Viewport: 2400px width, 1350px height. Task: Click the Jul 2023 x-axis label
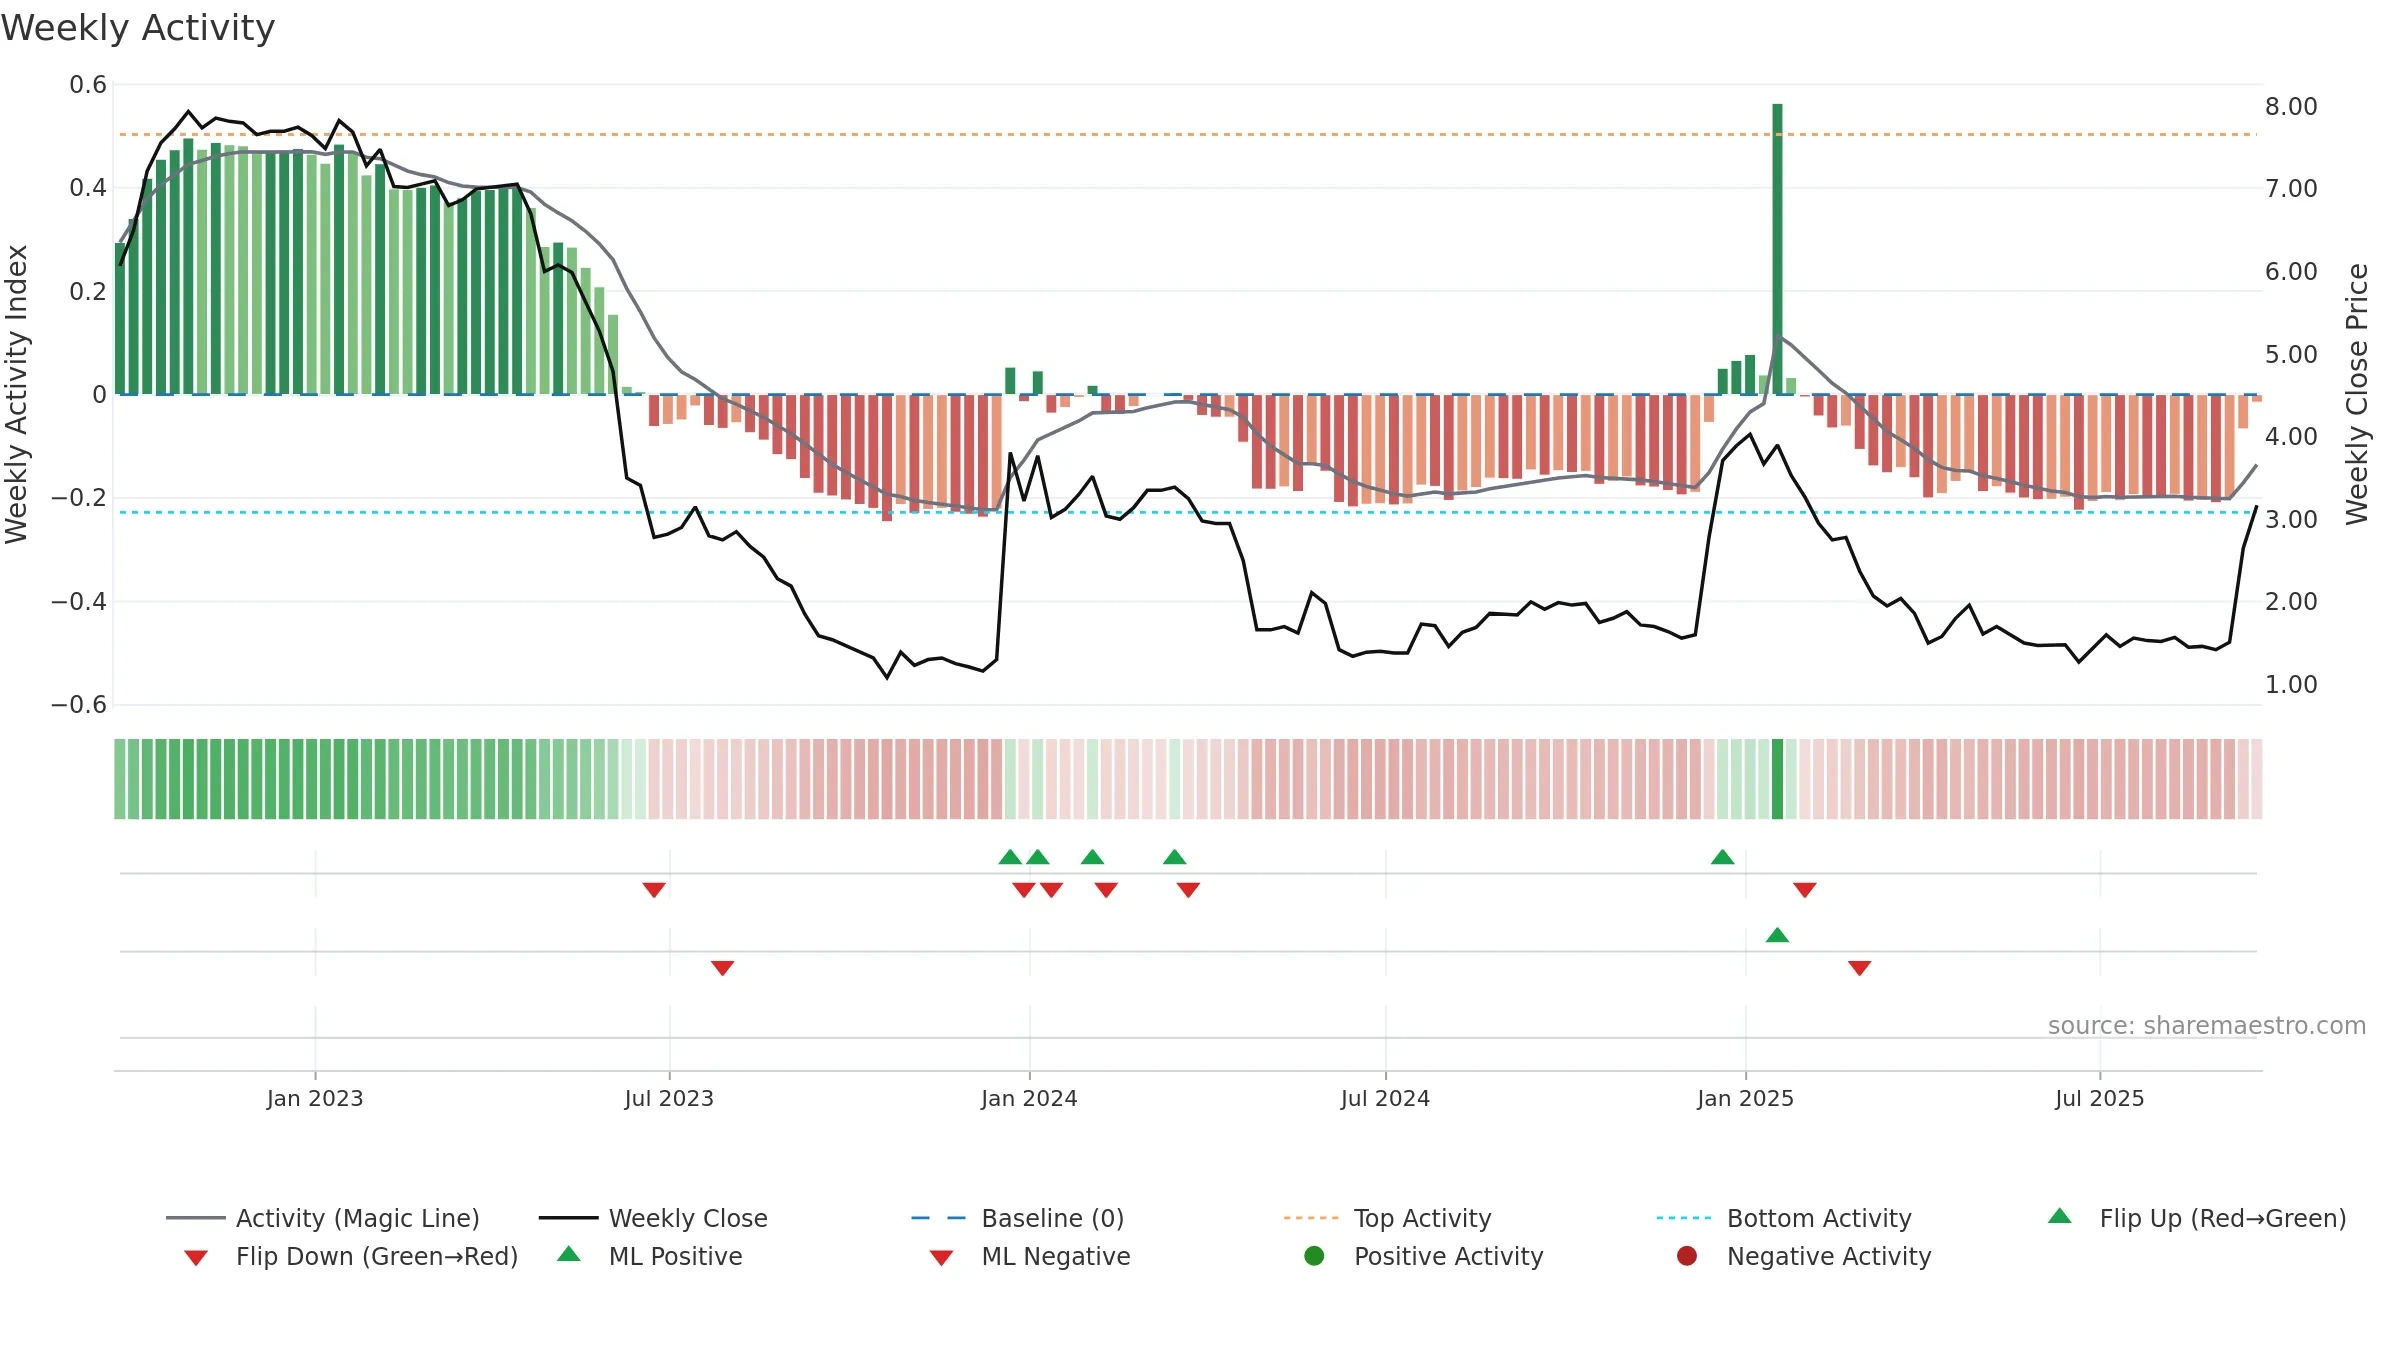669,1098
